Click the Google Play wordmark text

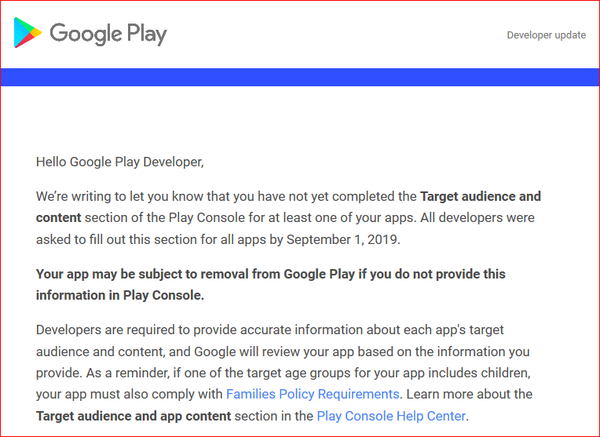point(108,34)
